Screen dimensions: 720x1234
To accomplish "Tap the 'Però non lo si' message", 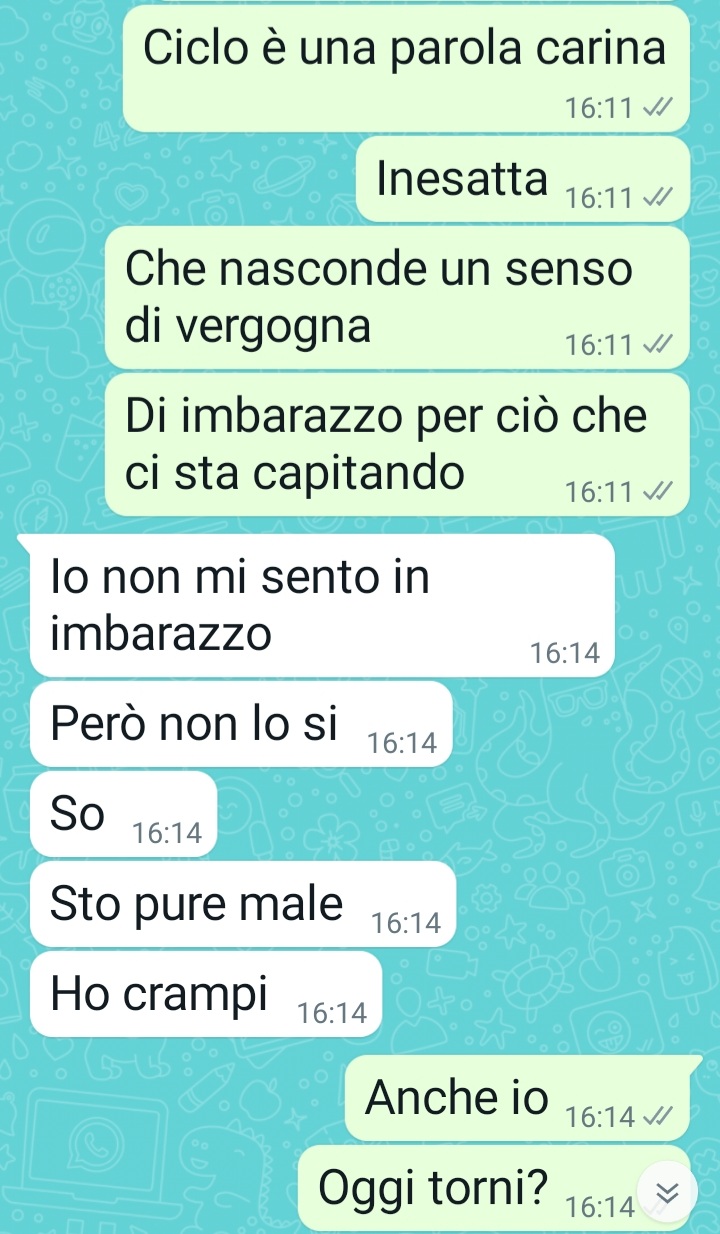I will (x=242, y=724).
